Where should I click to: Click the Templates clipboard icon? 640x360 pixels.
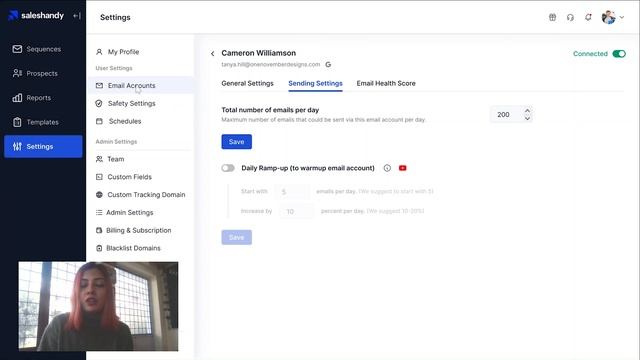click(17, 122)
